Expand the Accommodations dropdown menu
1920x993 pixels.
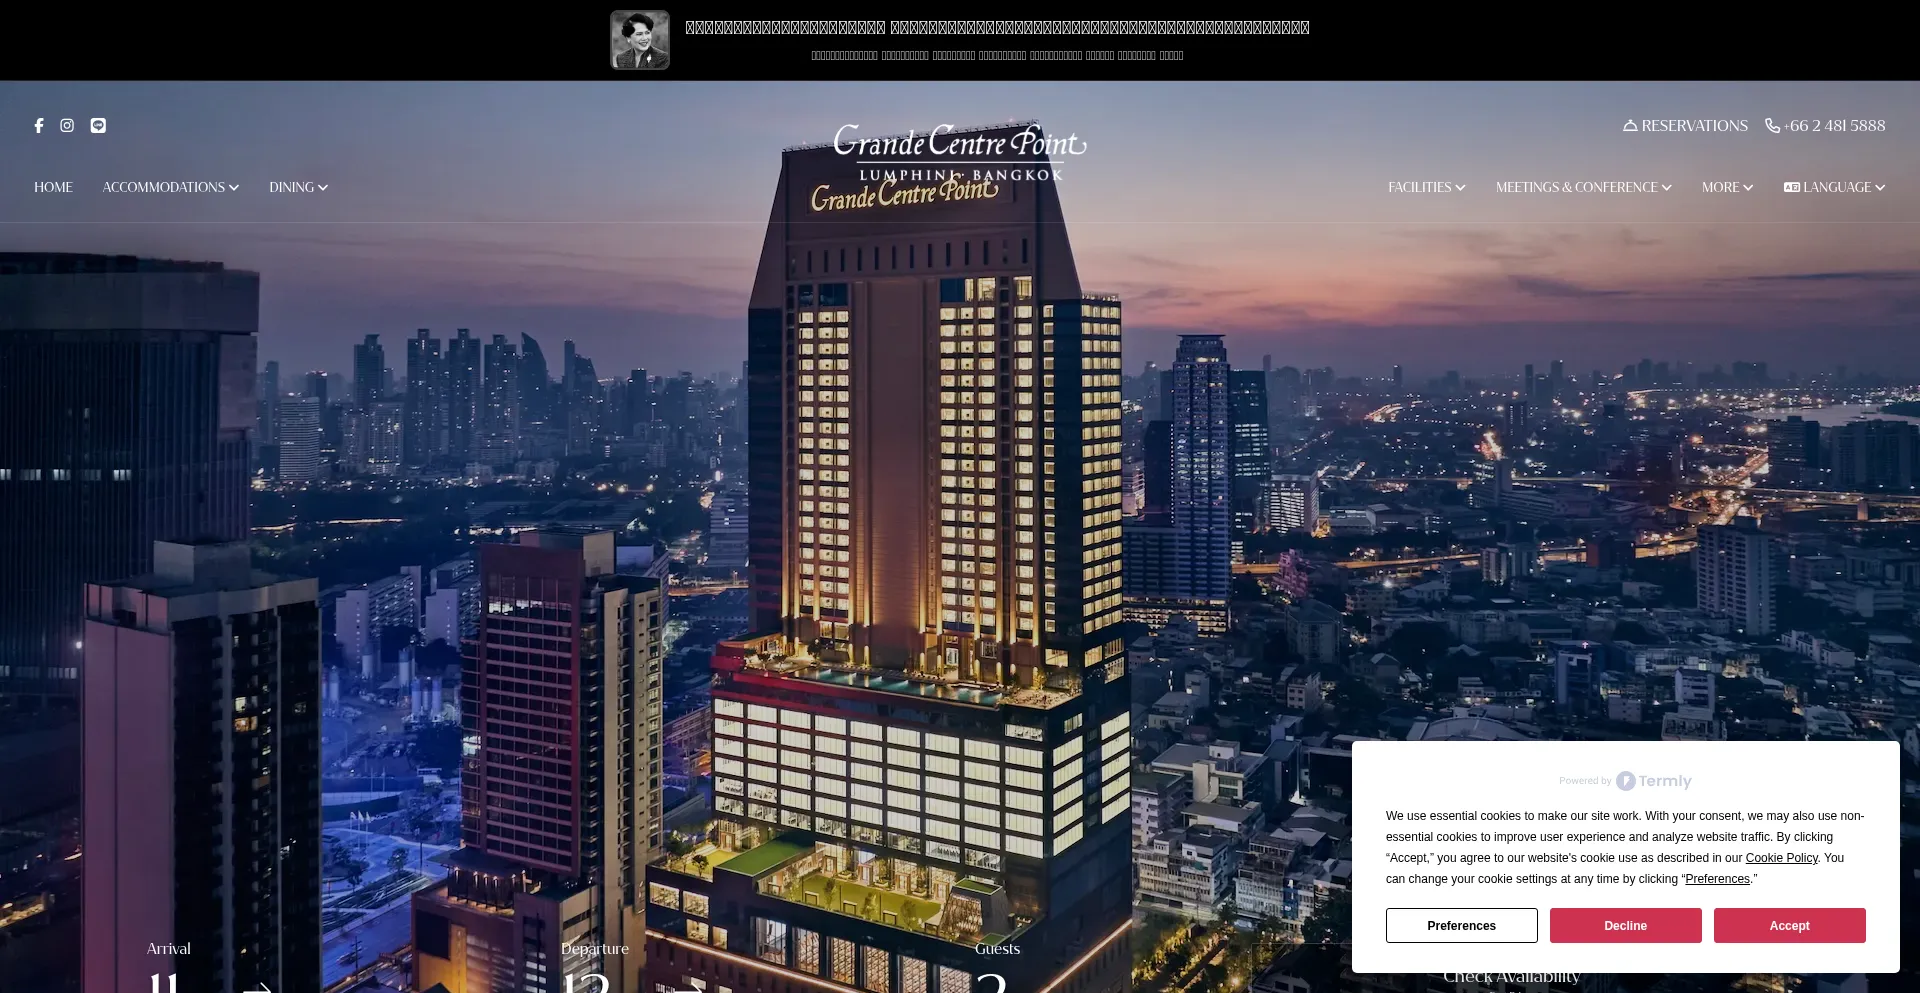click(170, 188)
